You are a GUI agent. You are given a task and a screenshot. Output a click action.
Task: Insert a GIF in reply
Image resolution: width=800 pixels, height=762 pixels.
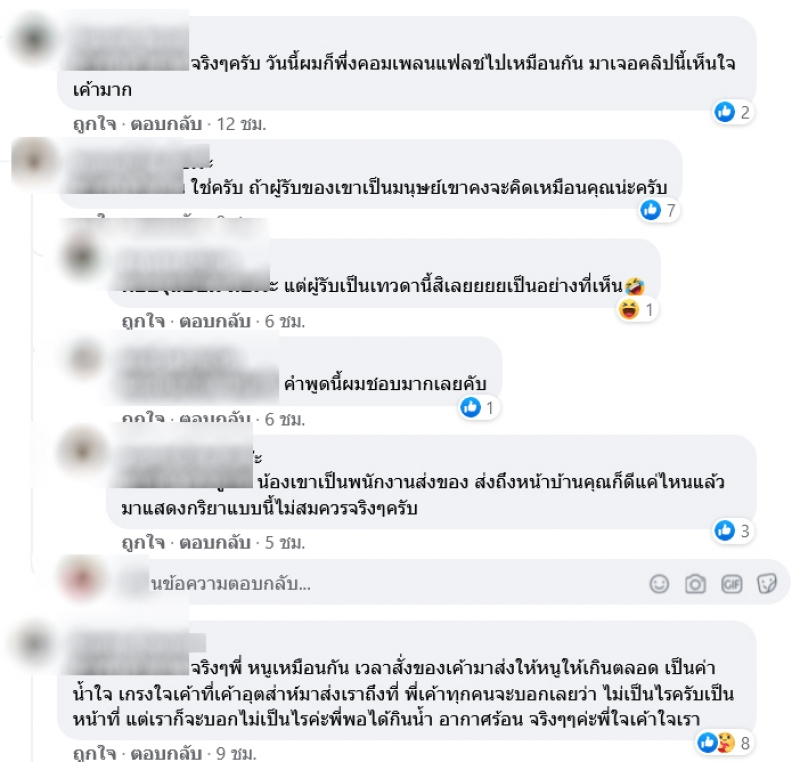tap(731, 583)
